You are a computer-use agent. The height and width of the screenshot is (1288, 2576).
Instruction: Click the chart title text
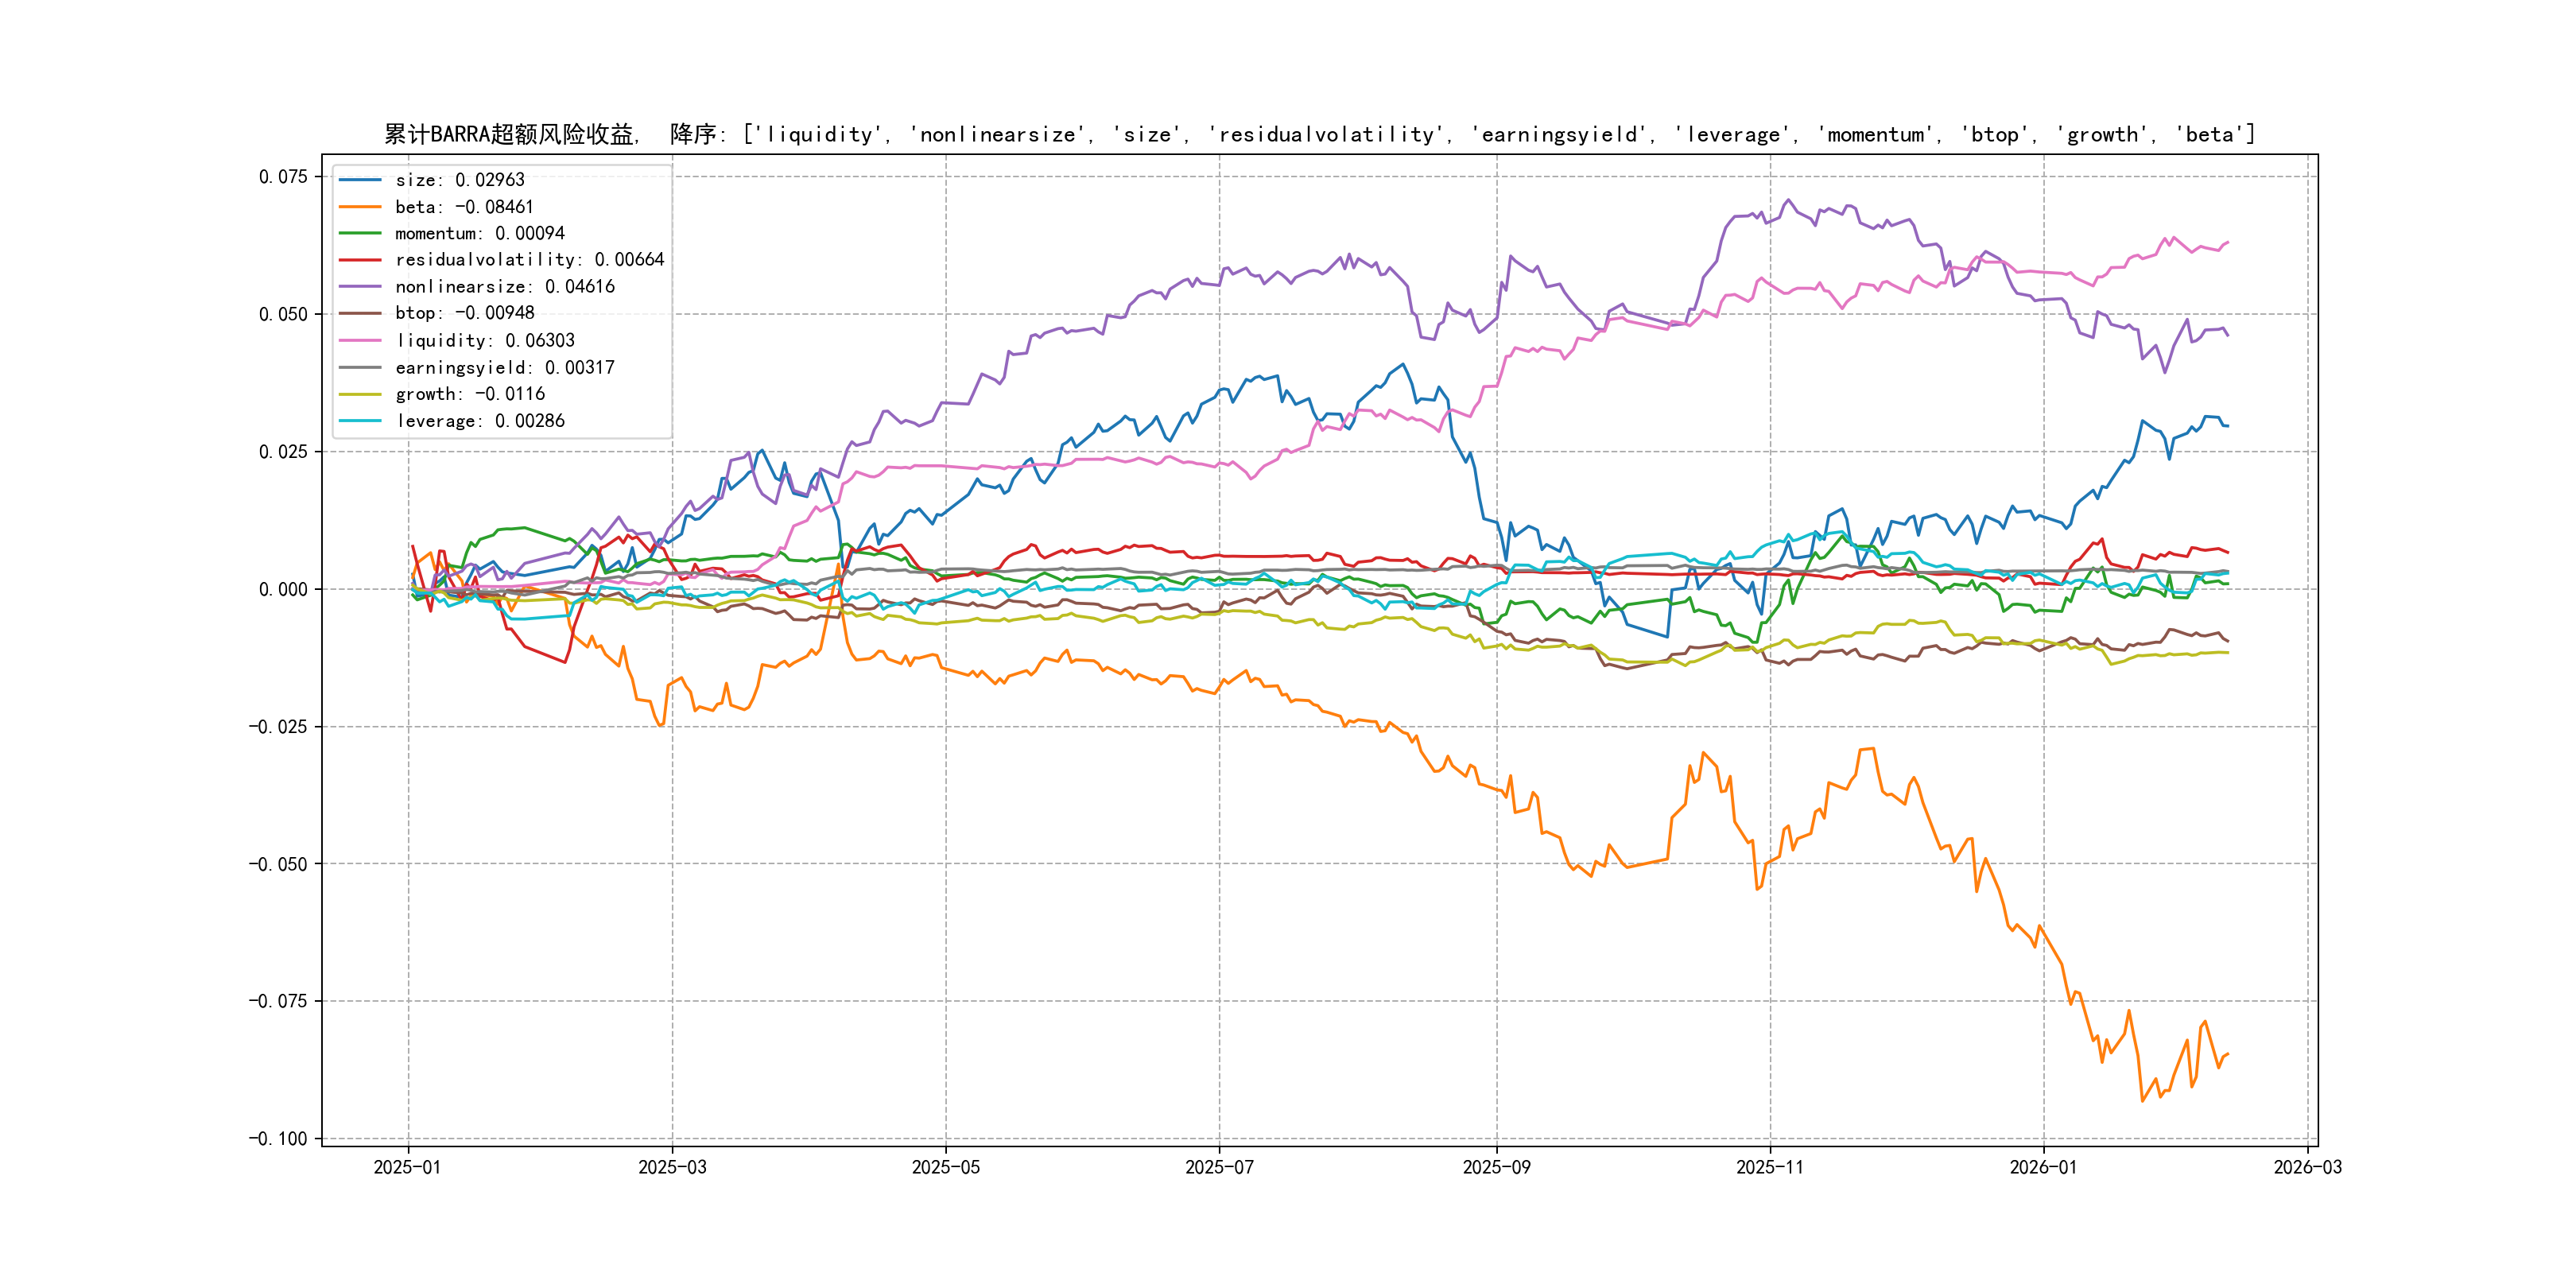click(x=1319, y=134)
